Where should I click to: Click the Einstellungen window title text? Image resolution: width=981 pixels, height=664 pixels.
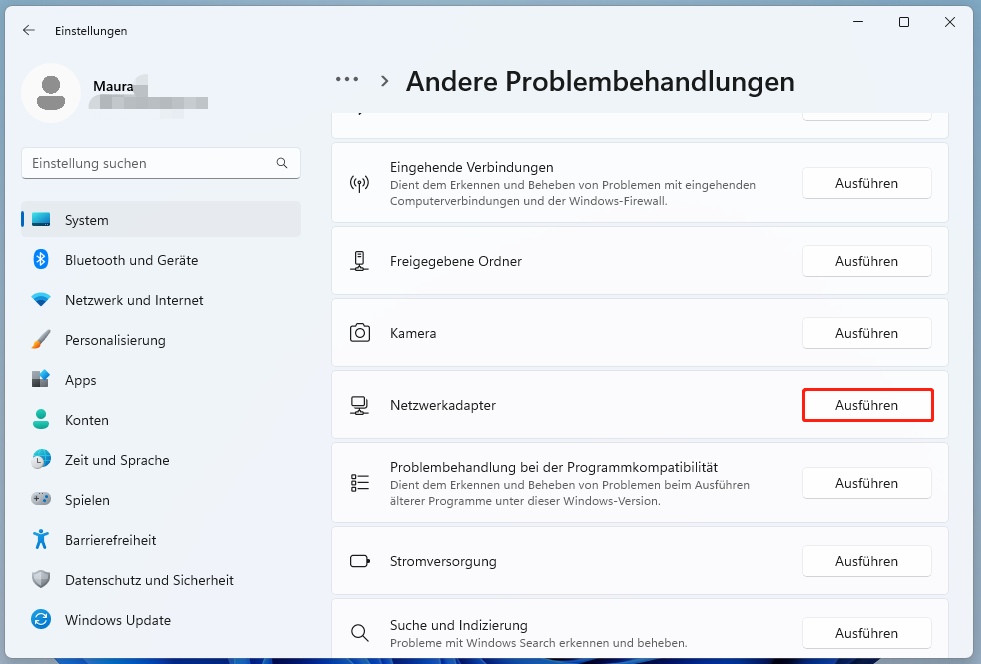coord(91,31)
